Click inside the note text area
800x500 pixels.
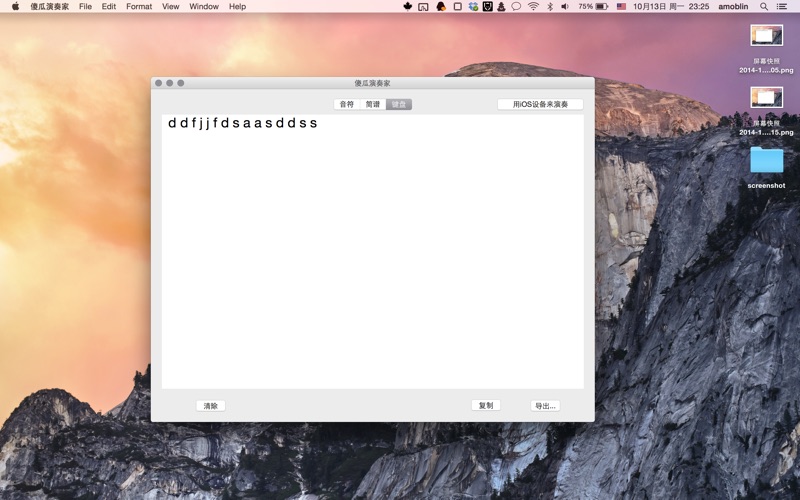tap(372, 250)
